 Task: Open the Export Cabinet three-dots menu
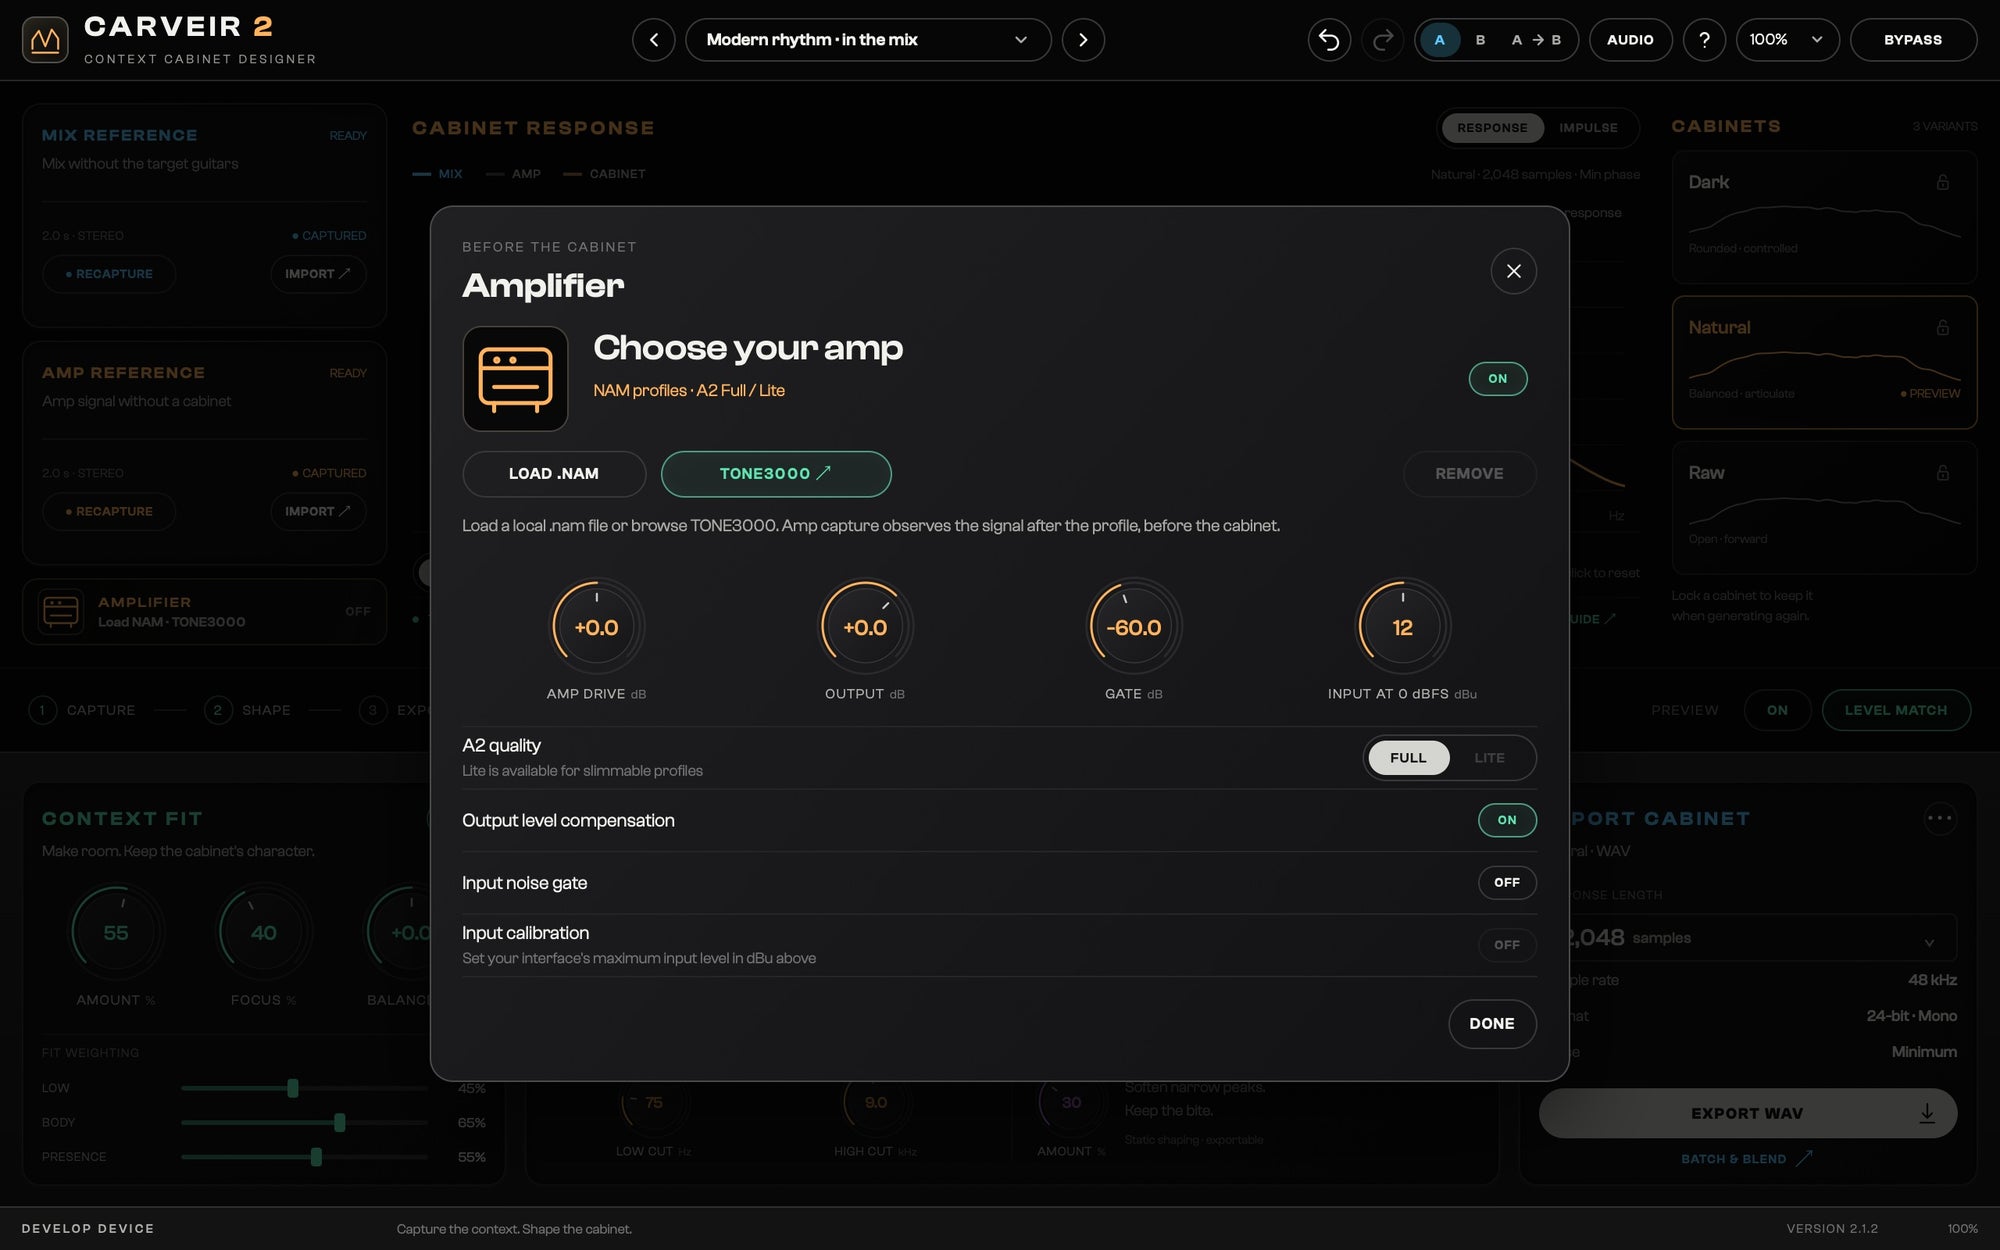coord(1940,818)
